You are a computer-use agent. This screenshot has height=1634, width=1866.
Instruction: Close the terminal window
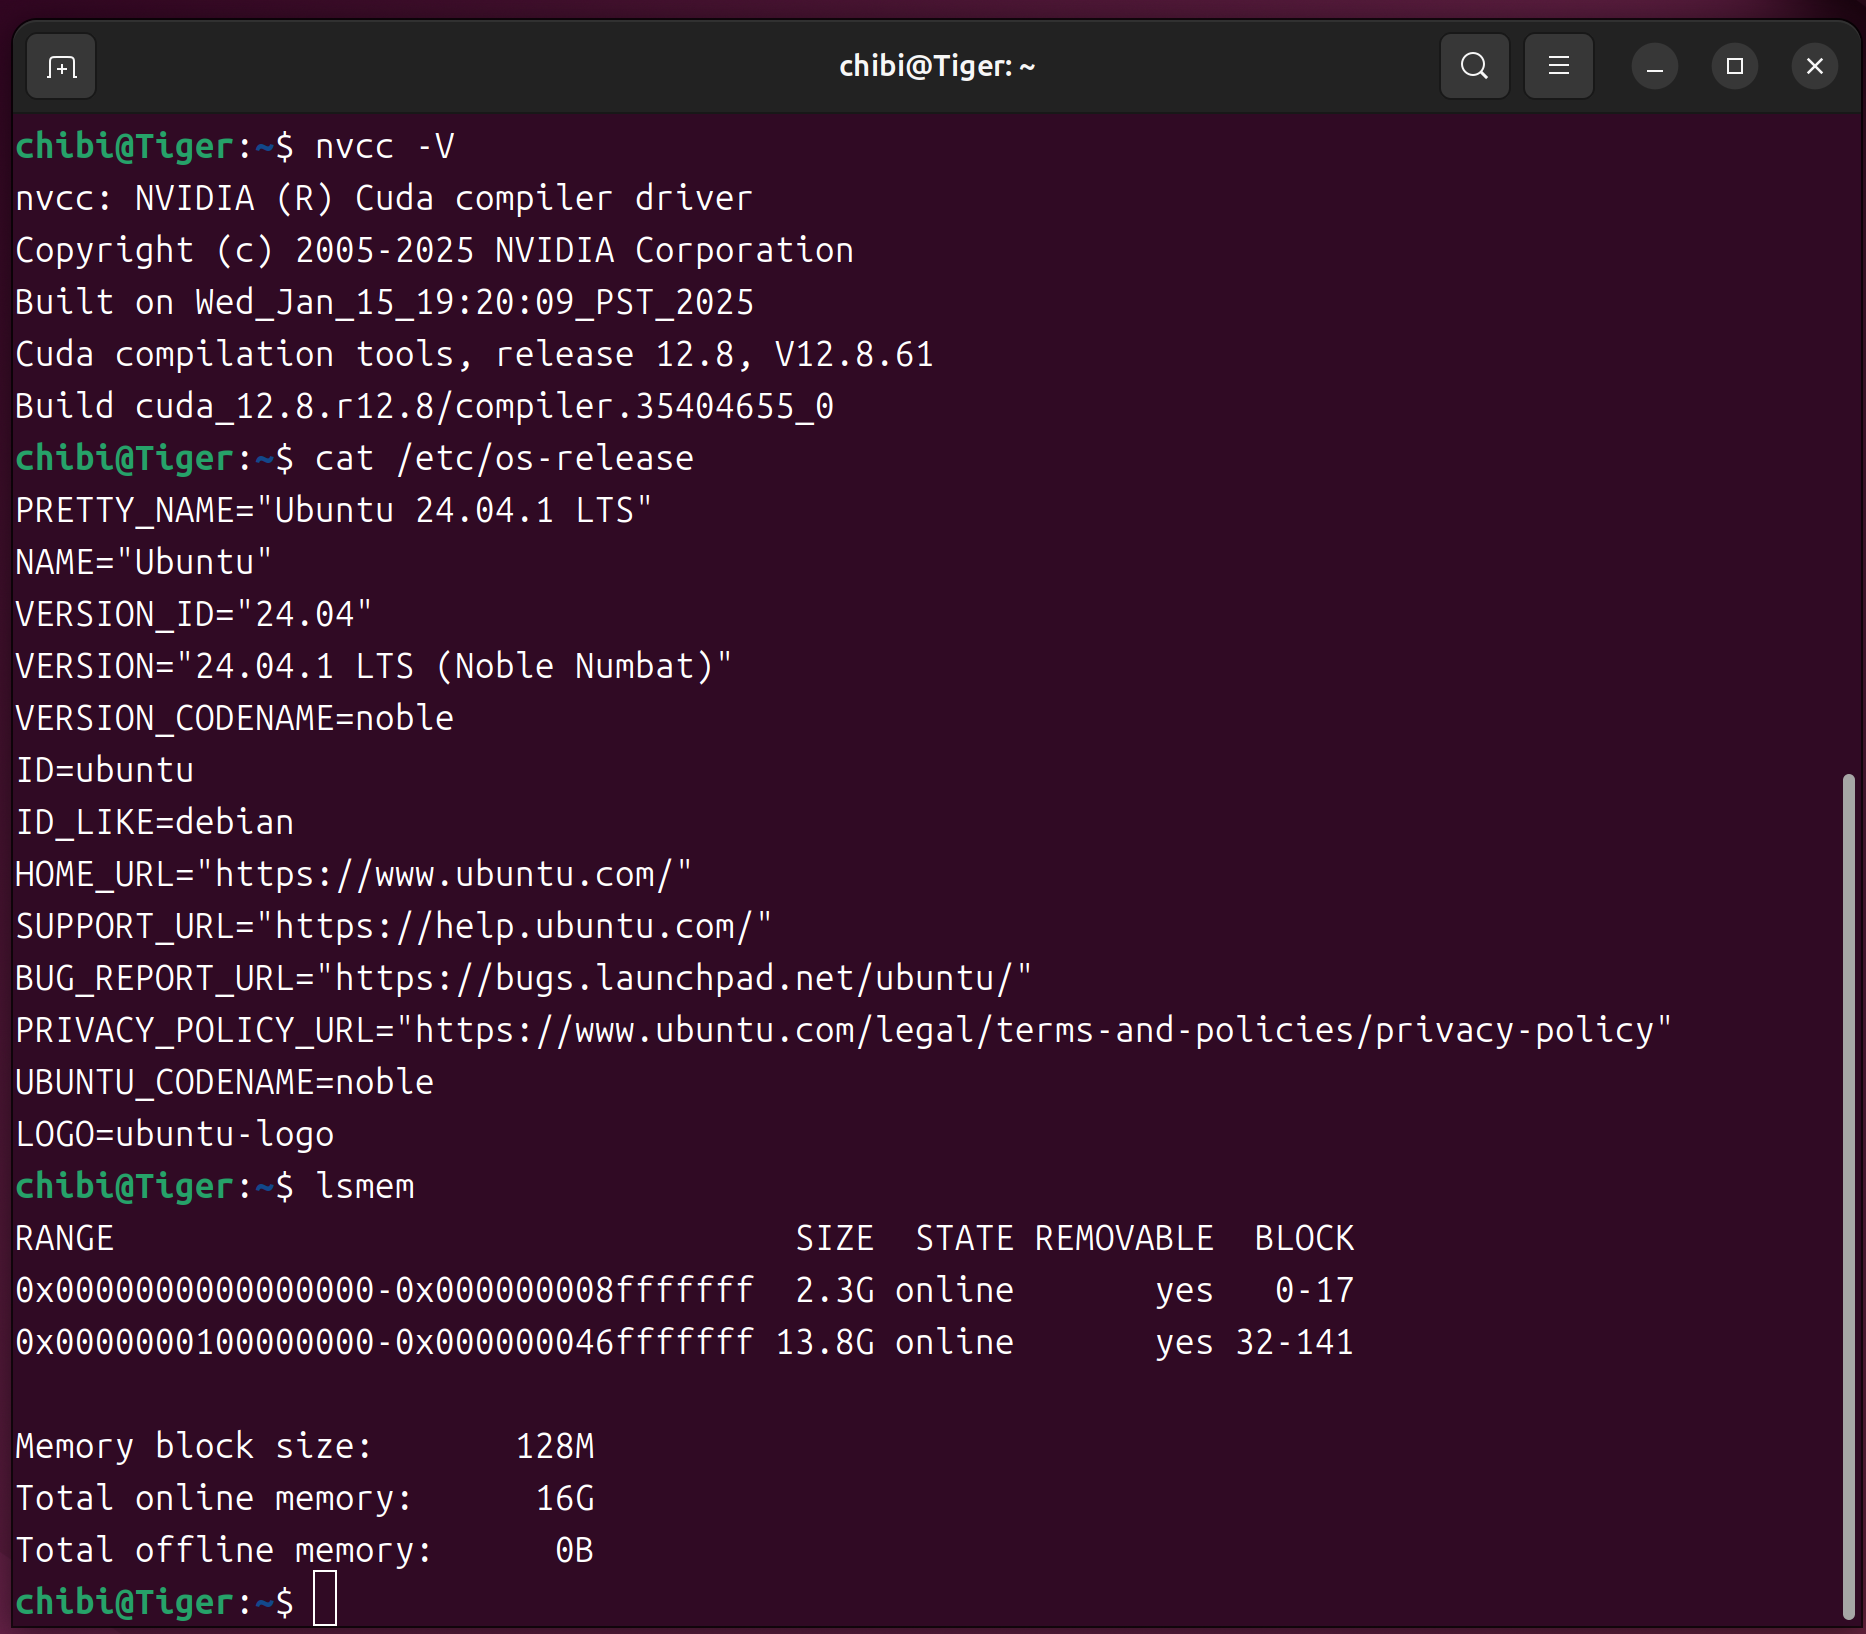1814,67
